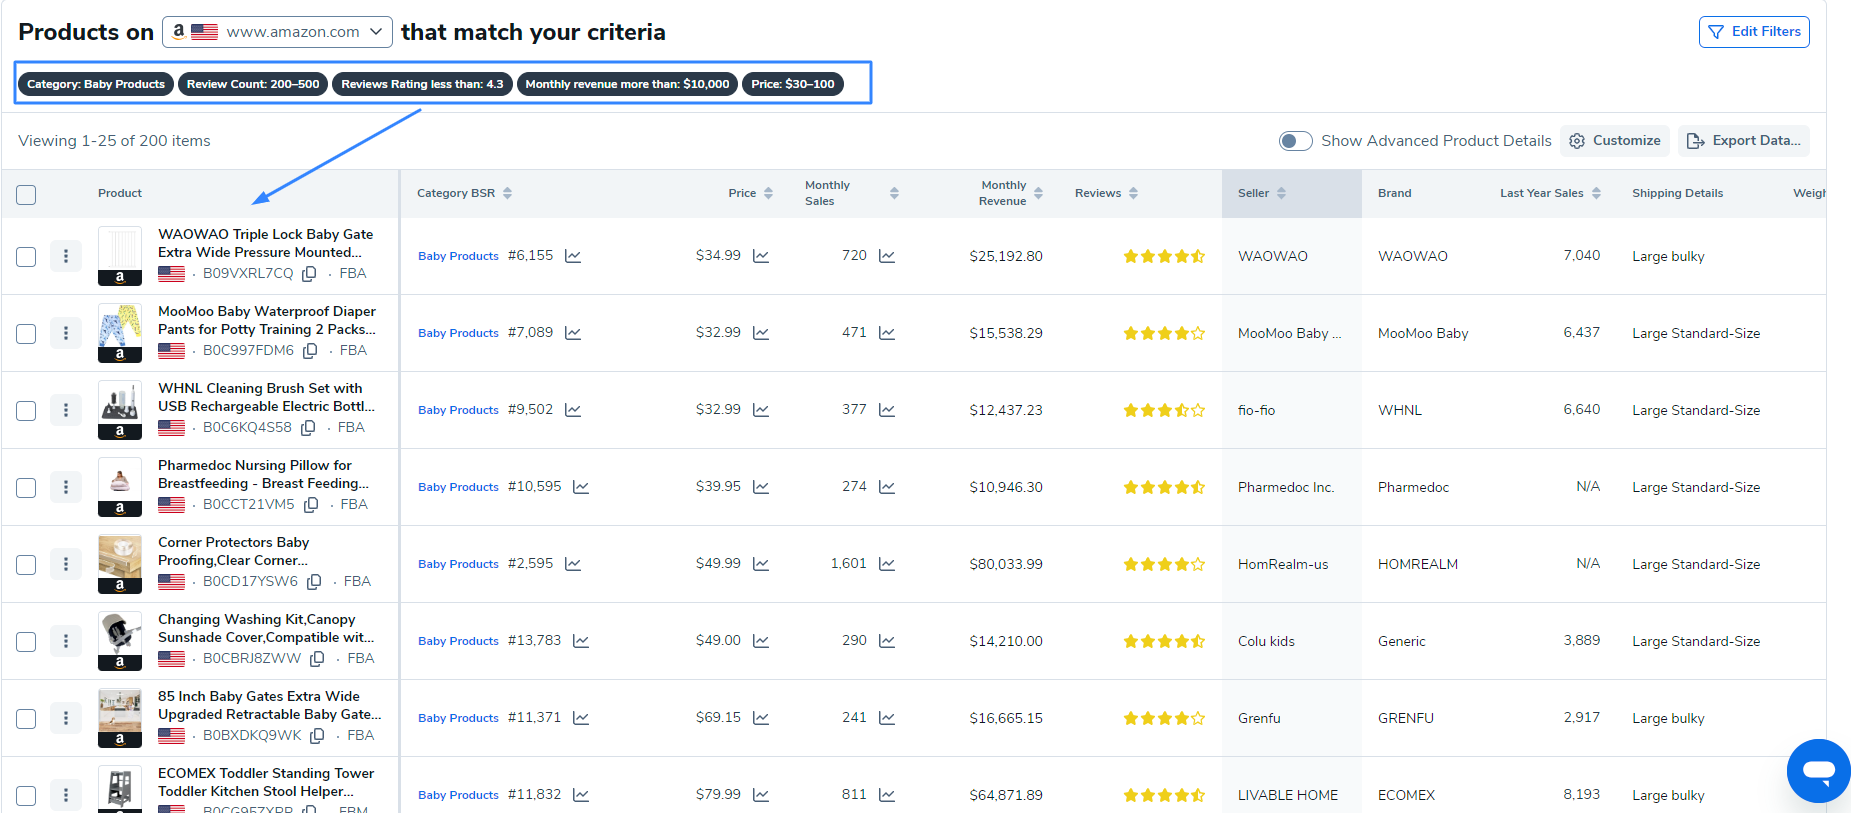Viewport: 1851px width, 813px height.
Task: Click the Review Count: 200–500 filter chip
Action: coord(253,84)
